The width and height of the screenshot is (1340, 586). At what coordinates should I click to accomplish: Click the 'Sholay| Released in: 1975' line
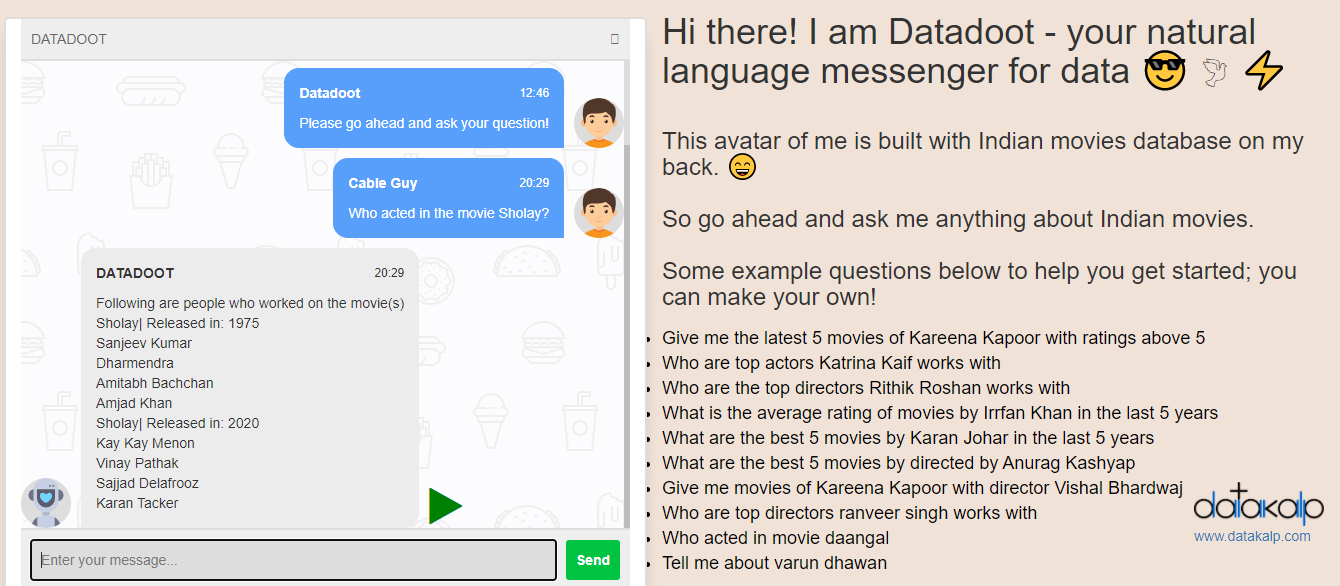pyautogui.click(x=178, y=323)
